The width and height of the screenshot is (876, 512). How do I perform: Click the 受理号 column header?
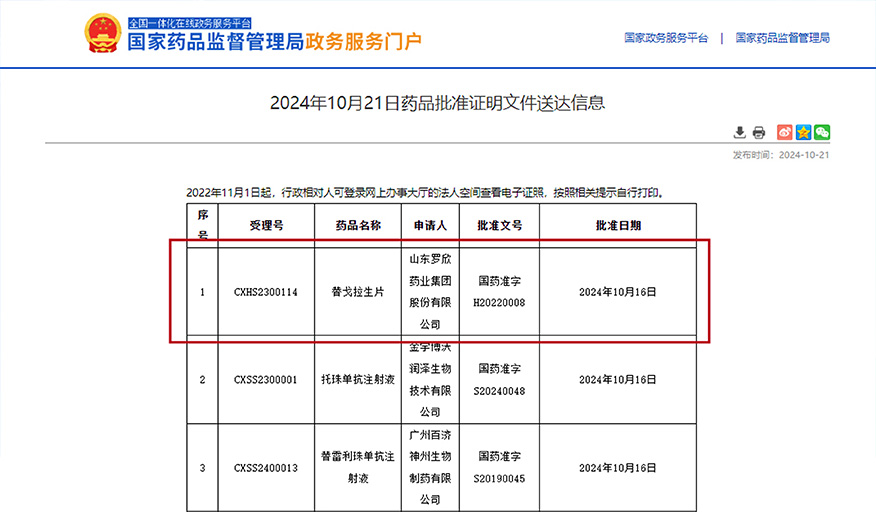[x=266, y=226]
